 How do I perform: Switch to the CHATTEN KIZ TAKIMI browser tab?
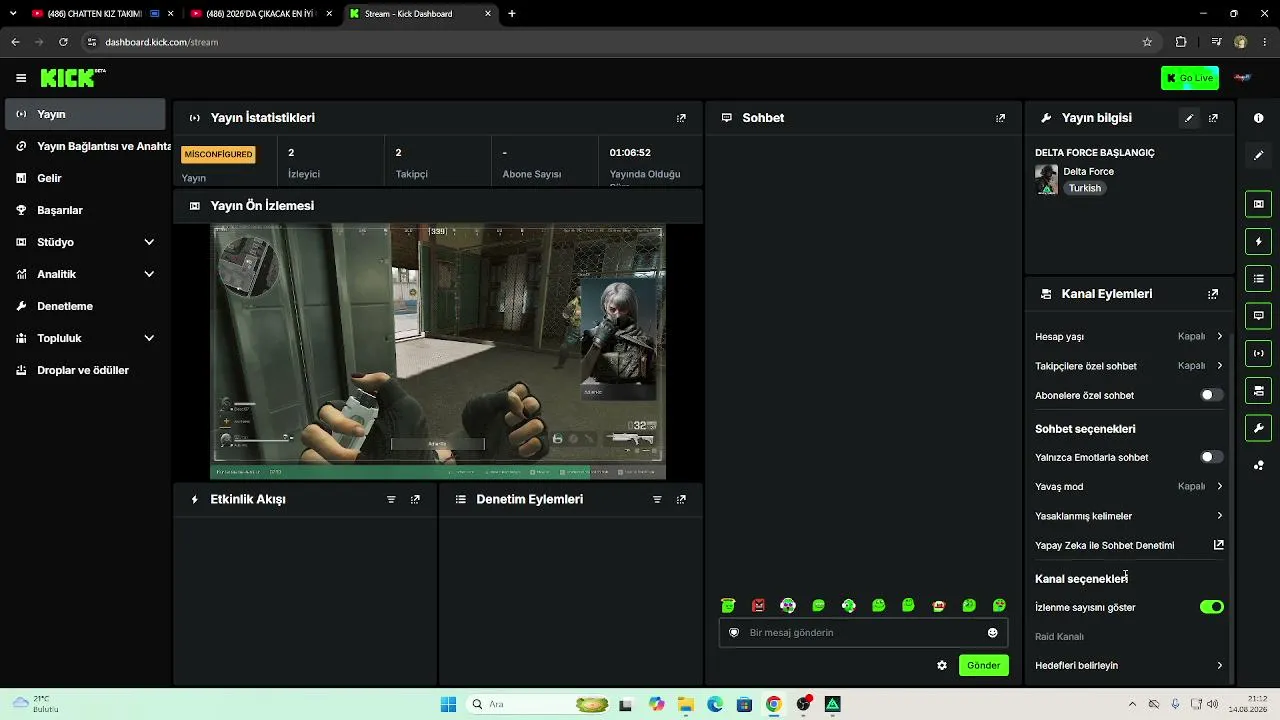100,14
